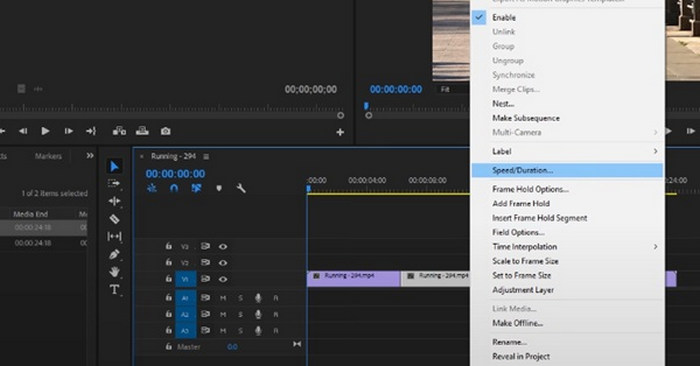Viewport: 700px width, 366px height.
Task: Toggle Linked Selection in the timeline
Action: click(x=196, y=188)
